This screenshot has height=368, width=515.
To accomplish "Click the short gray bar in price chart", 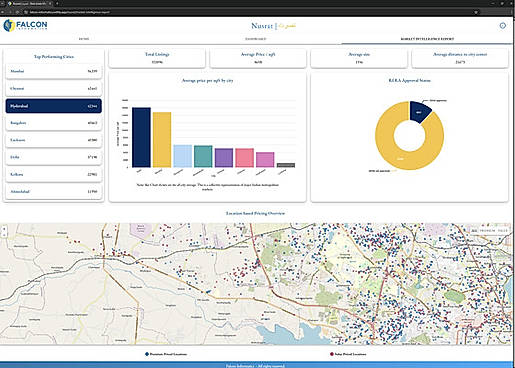I will pyautogui.click(x=286, y=165).
